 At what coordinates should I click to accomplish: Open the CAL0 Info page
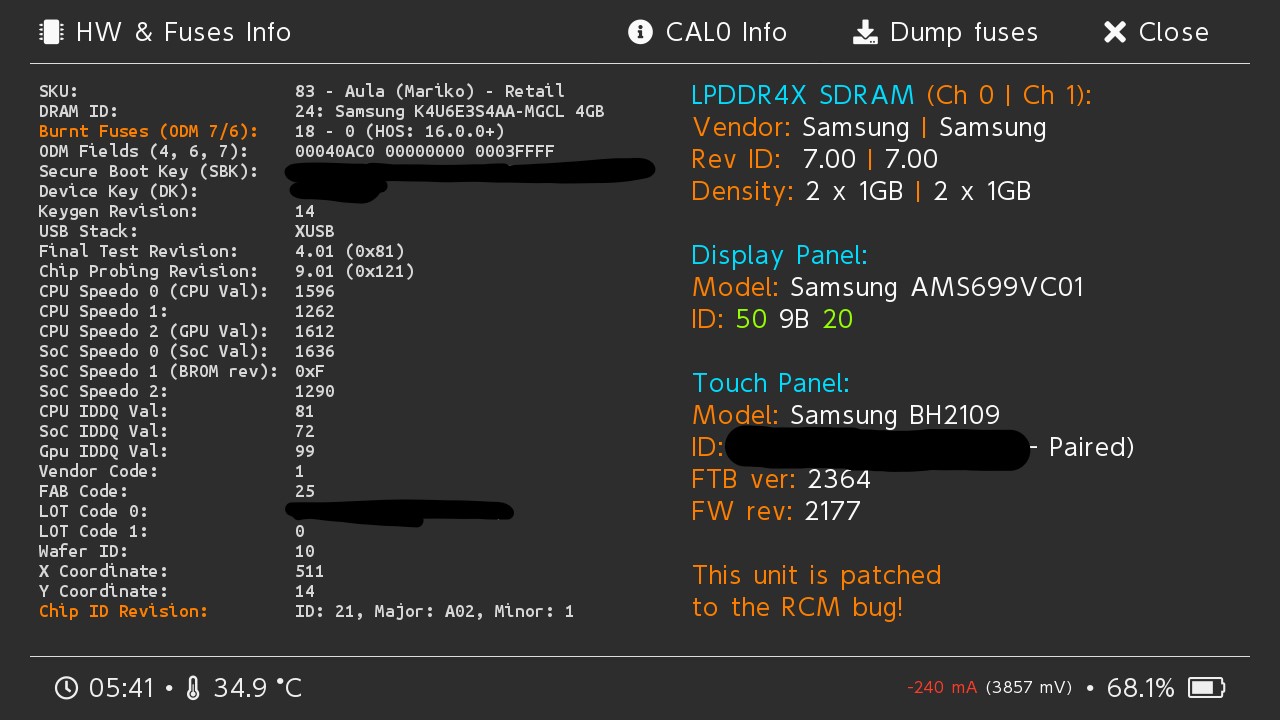(708, 32)
